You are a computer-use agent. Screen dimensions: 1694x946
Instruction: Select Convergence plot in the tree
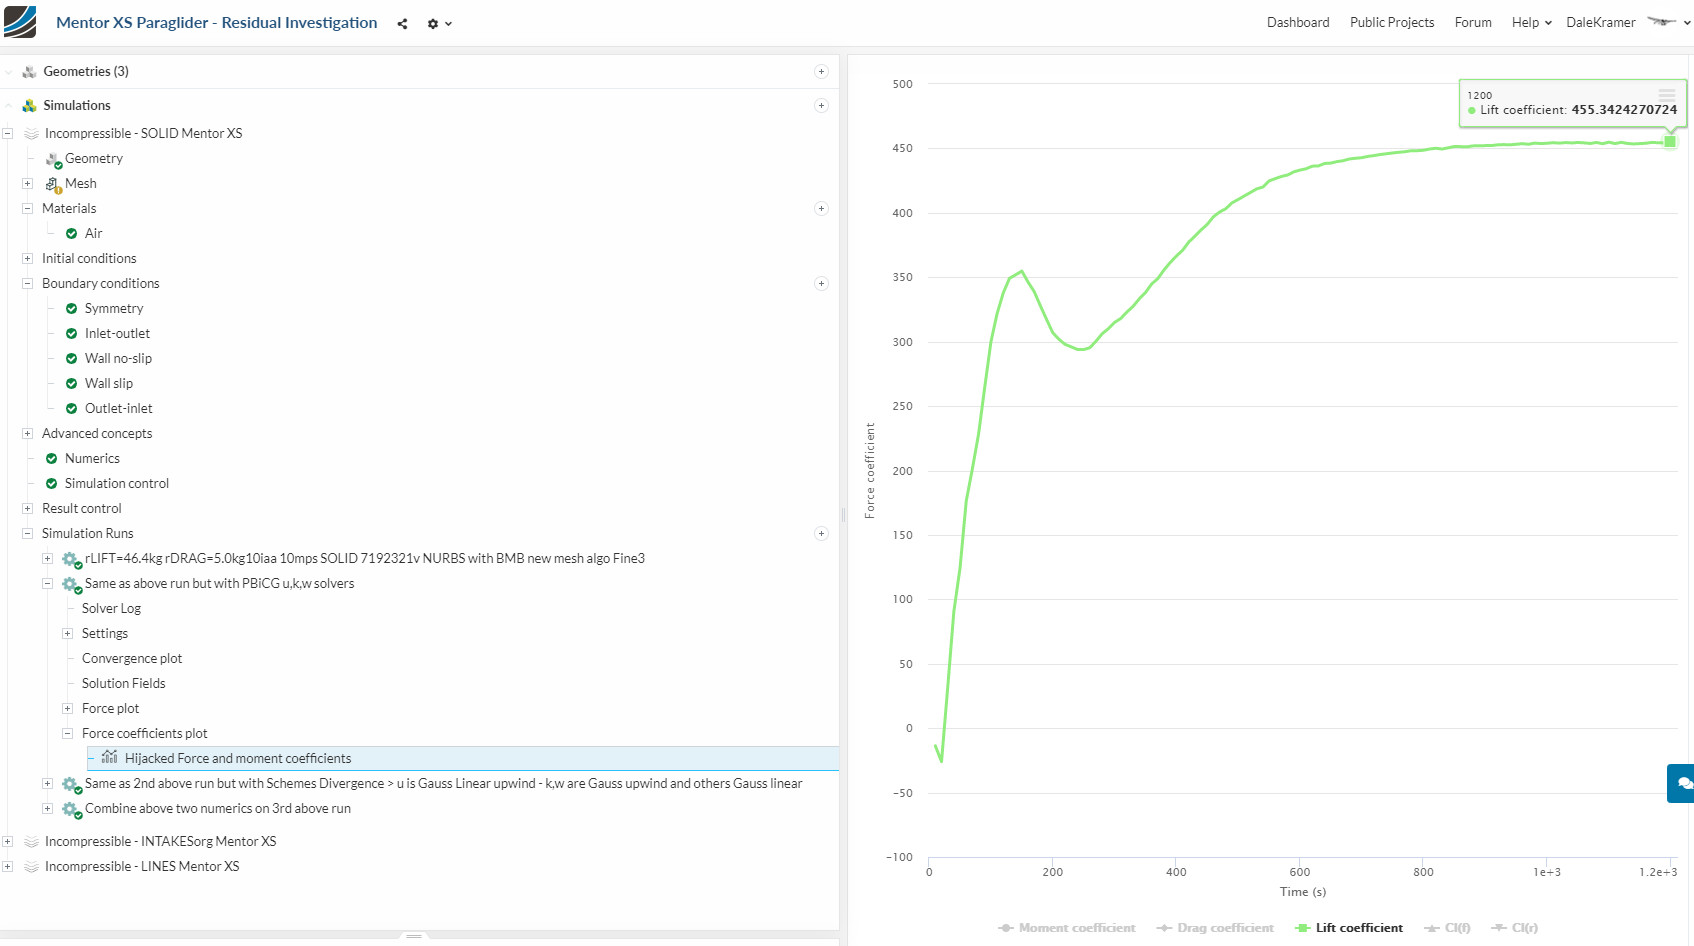point(132,659)
